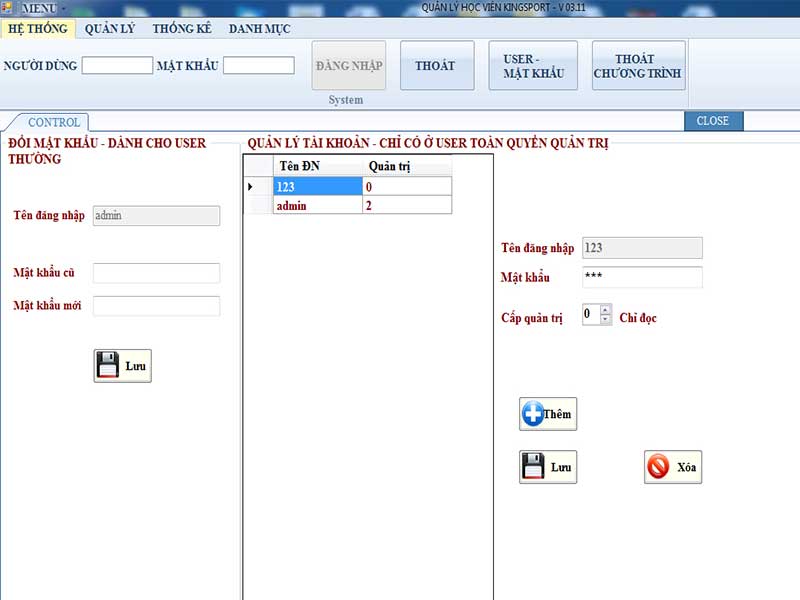The height and width of the screenshot is (600, 800).
Task: Focus the NGƯỜI DÙNG input field
Action: click(117, 65)
